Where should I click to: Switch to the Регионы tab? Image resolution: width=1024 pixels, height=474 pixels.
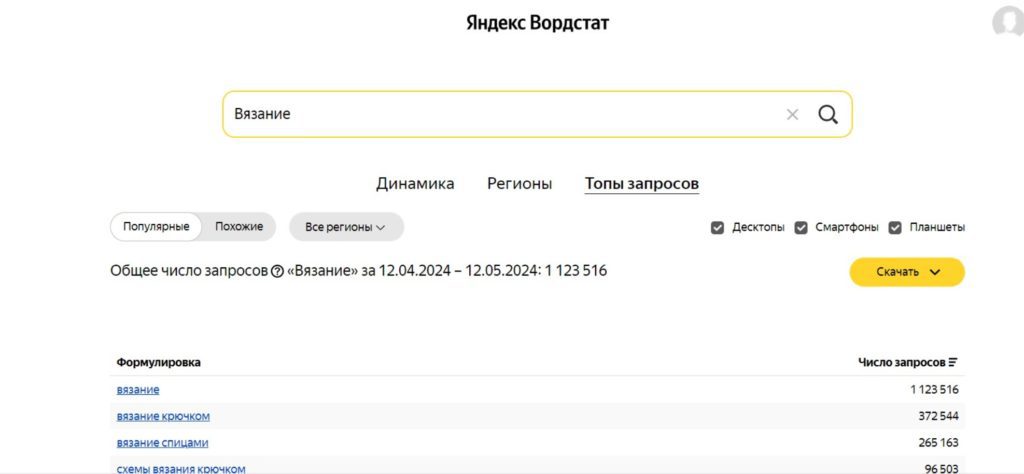tap(519, 183)
